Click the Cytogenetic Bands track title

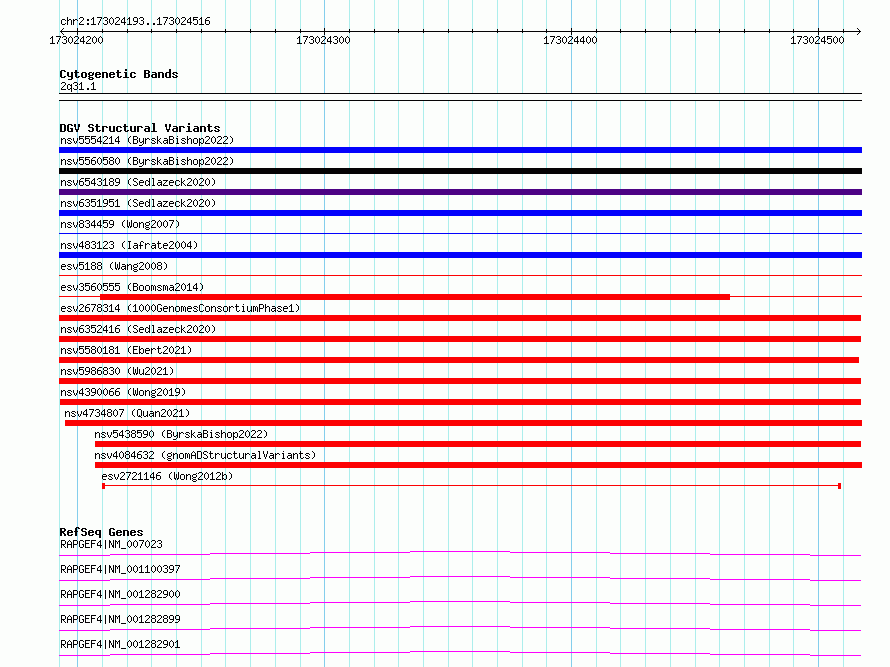[119, 74]
